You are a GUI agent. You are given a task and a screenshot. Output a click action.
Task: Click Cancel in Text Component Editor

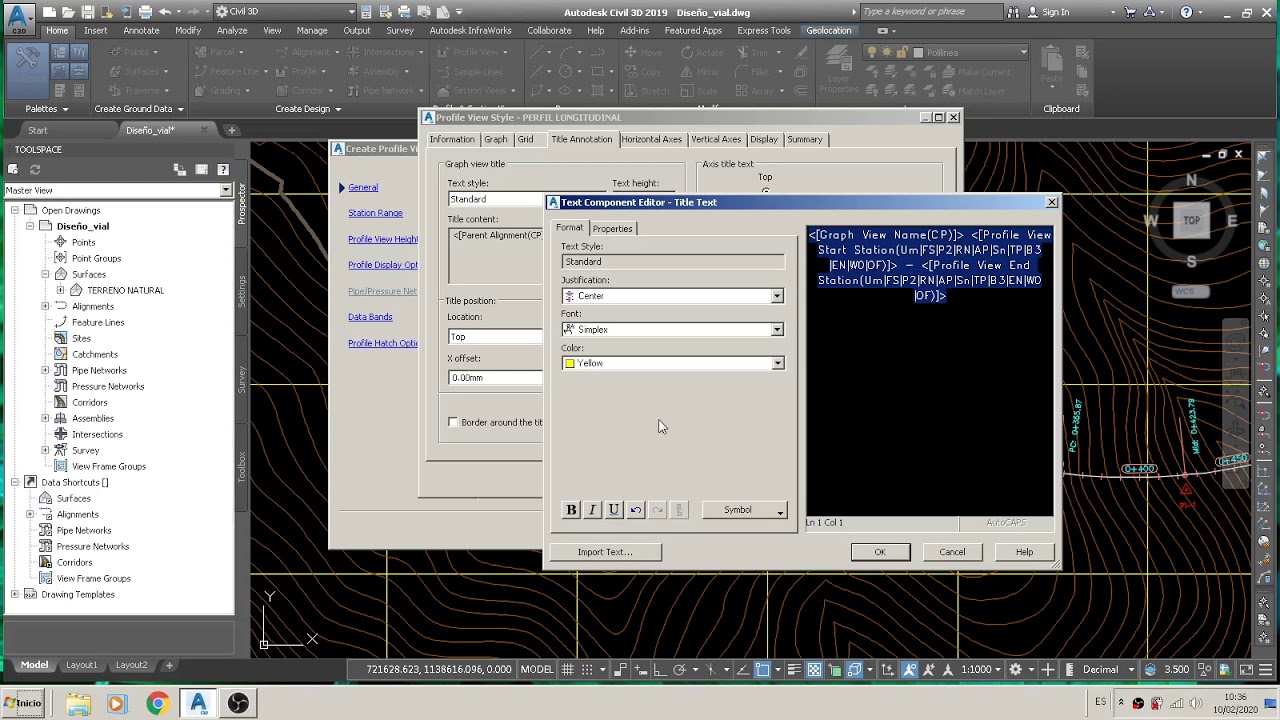click(x=952, y=552)
